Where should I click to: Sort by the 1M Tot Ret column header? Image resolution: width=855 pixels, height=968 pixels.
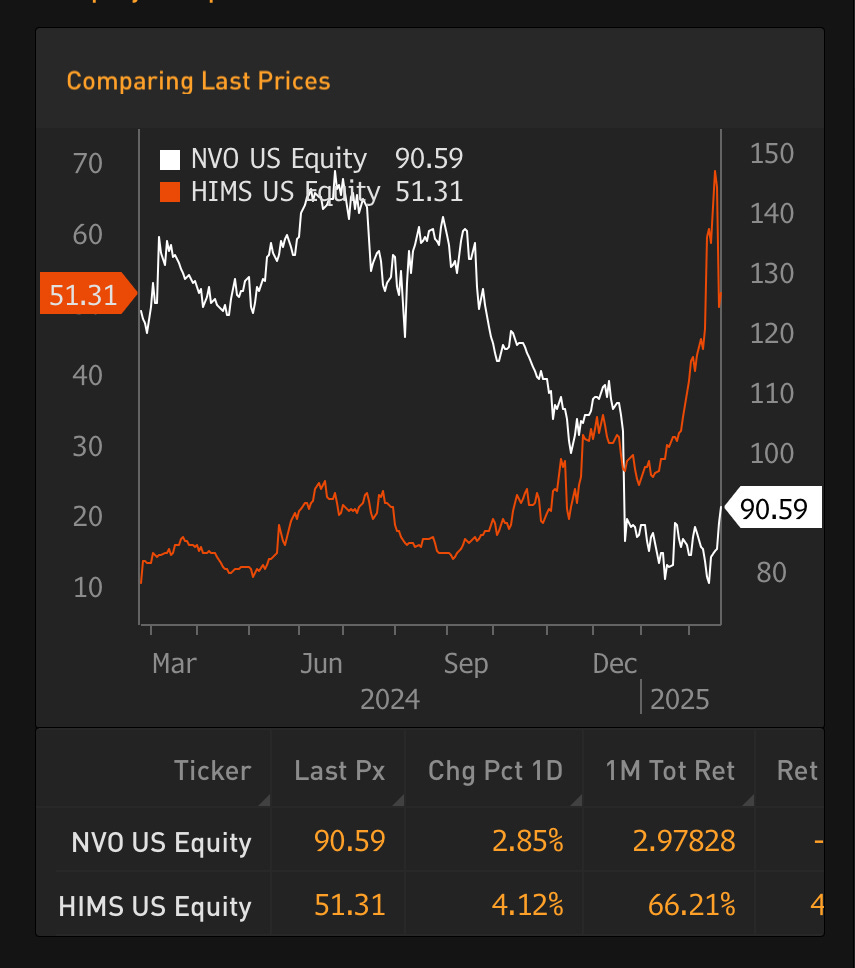click(x=670, y=770)
